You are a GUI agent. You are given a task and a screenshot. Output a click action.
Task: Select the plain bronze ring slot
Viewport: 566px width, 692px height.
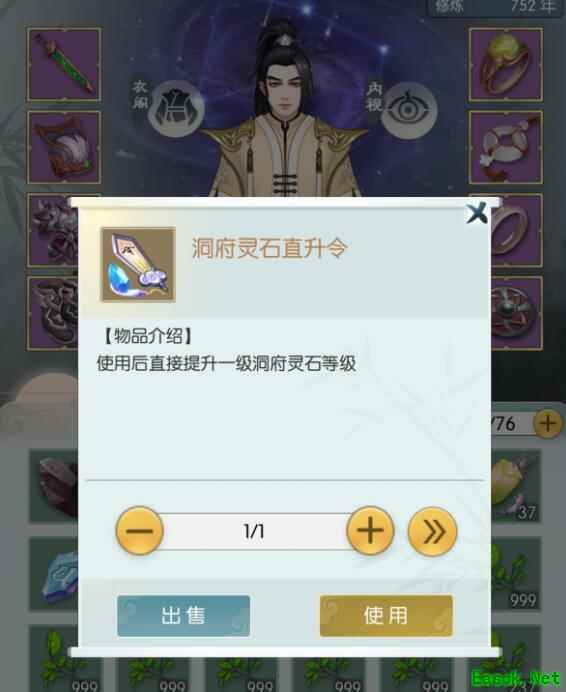pos(517,230)
